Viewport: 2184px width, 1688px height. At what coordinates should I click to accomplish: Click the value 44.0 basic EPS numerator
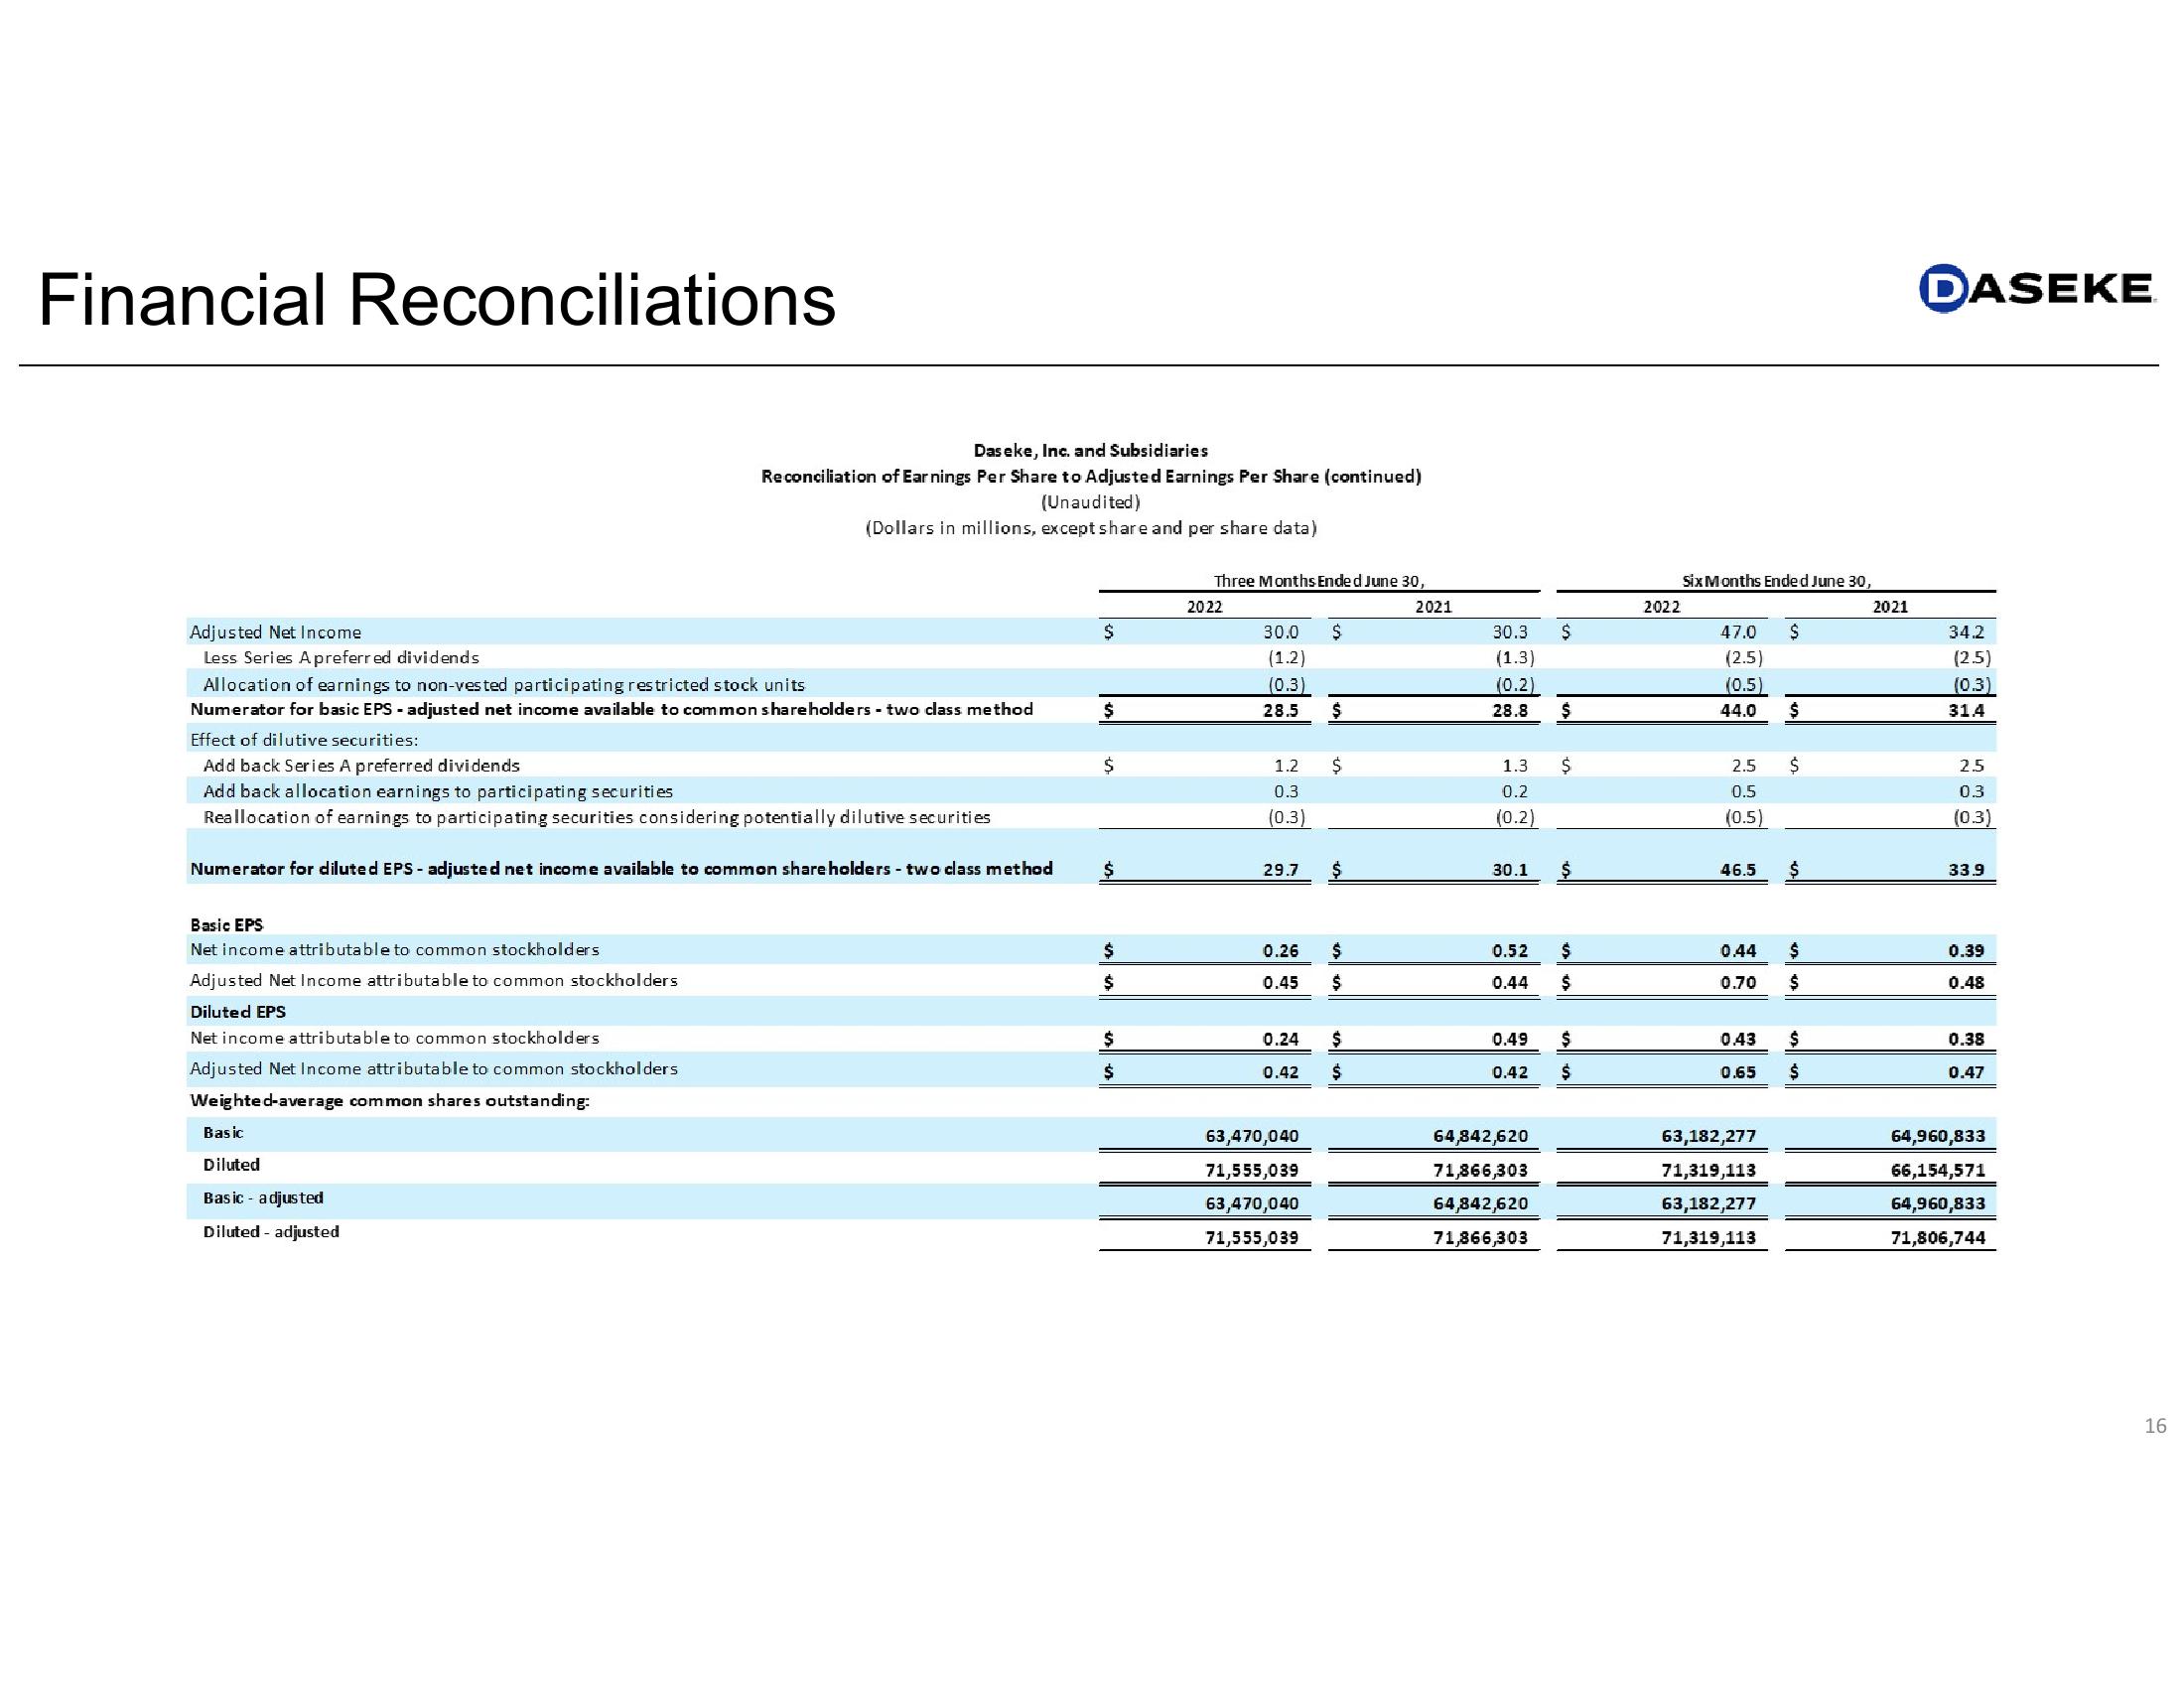(1737, 711)
